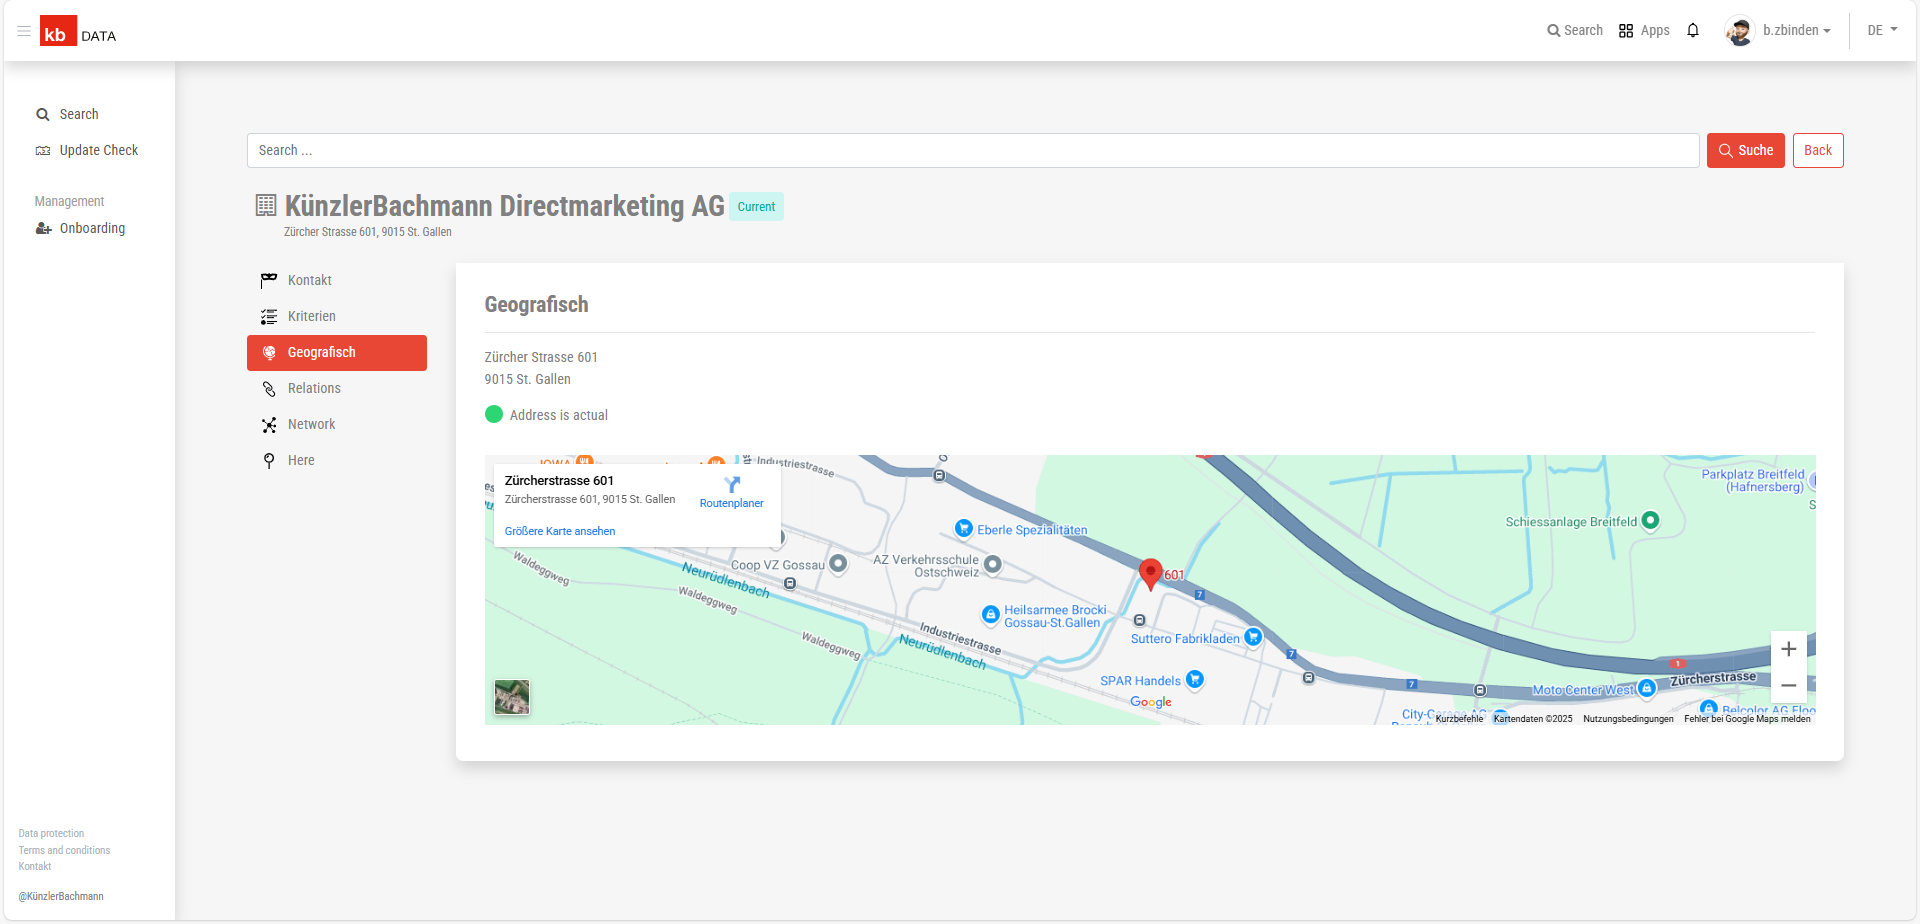Image resolution: width=1920 pixels, height=924 pixels.
Task: Go to Search in the sidebar
Action: pos(68,114)
